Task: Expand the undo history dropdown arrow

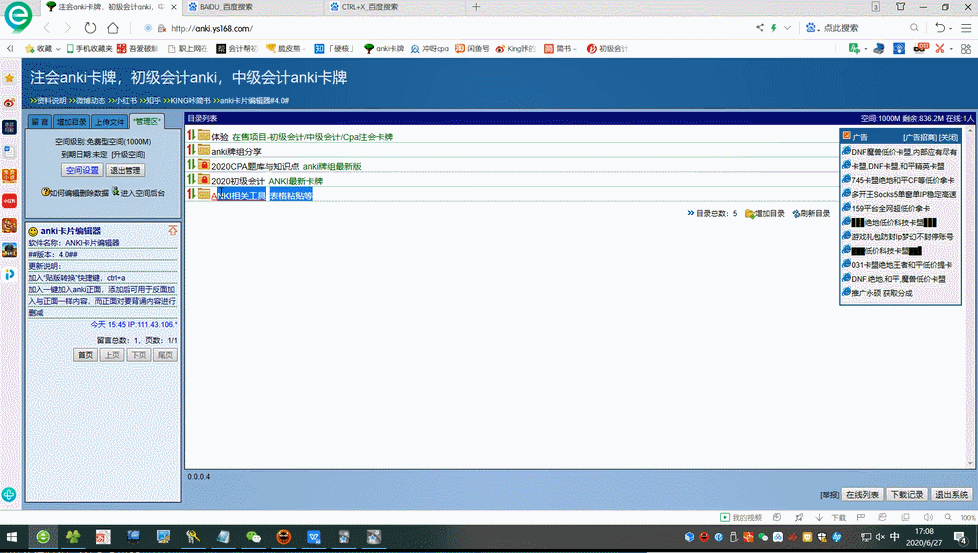Action: [951, 28]
